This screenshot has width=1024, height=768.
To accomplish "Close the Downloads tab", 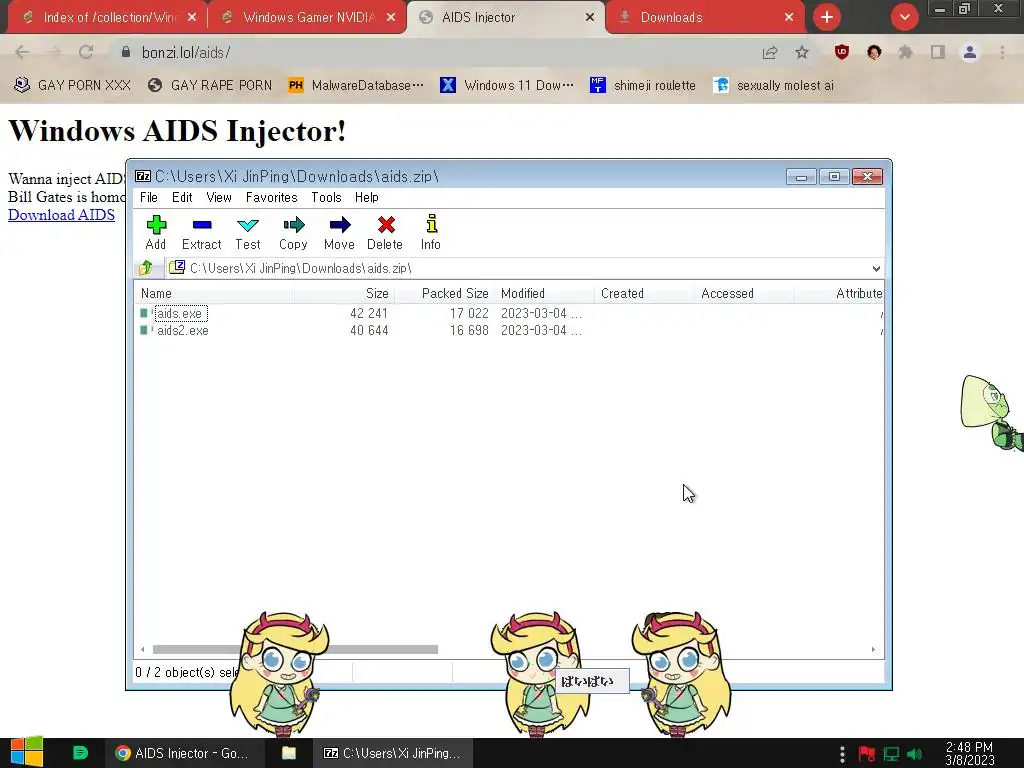I will (x=789, y=18).
